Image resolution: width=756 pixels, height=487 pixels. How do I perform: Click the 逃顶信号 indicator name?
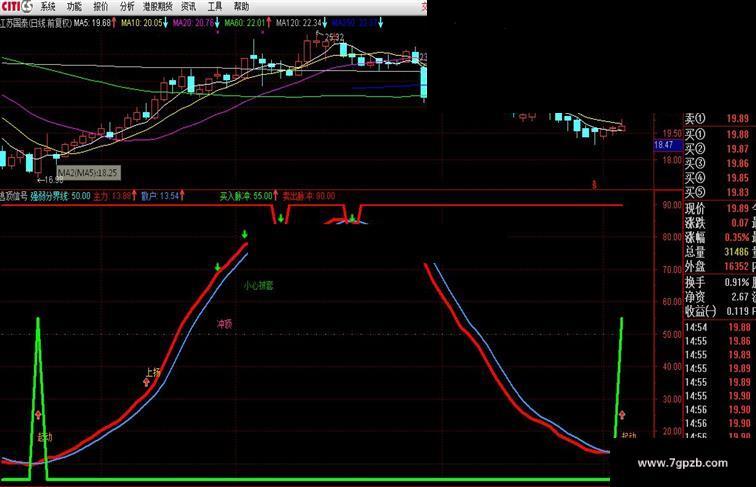(14, 196)
